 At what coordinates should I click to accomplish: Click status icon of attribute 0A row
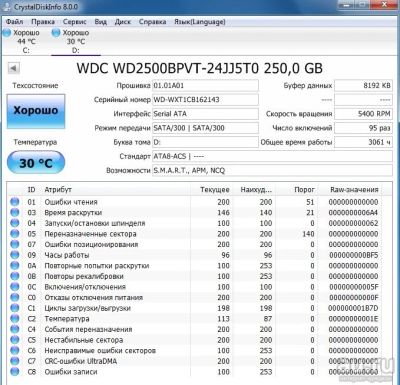(x=15, y=266)
